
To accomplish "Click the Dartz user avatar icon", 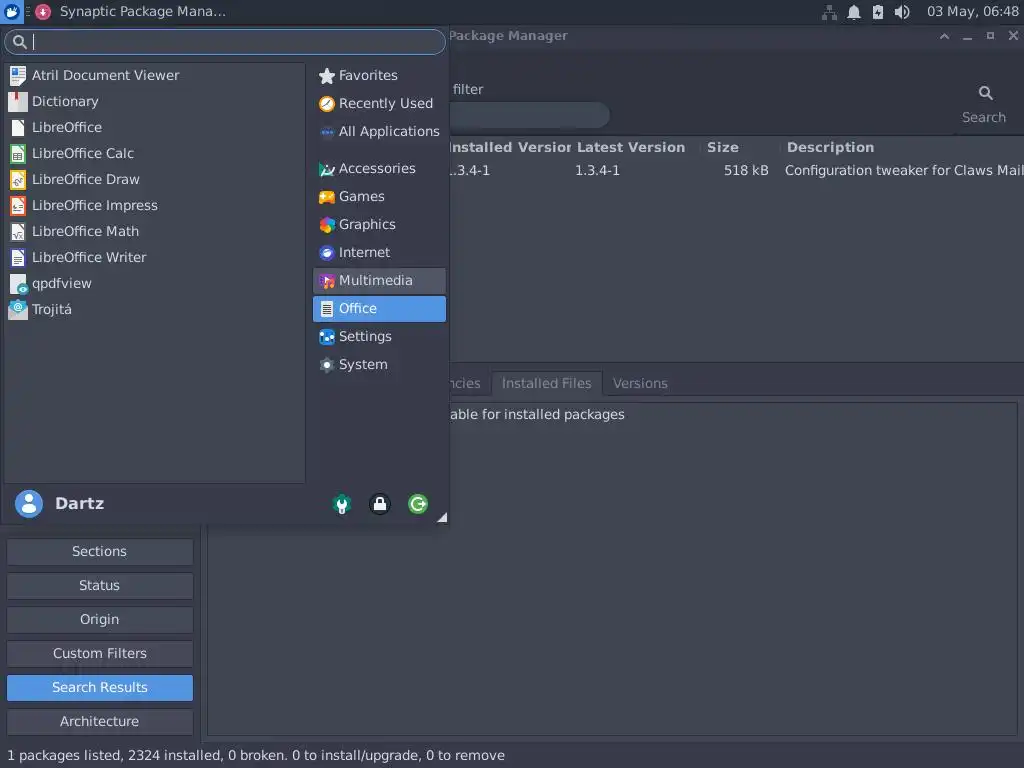I will point(29,504).
